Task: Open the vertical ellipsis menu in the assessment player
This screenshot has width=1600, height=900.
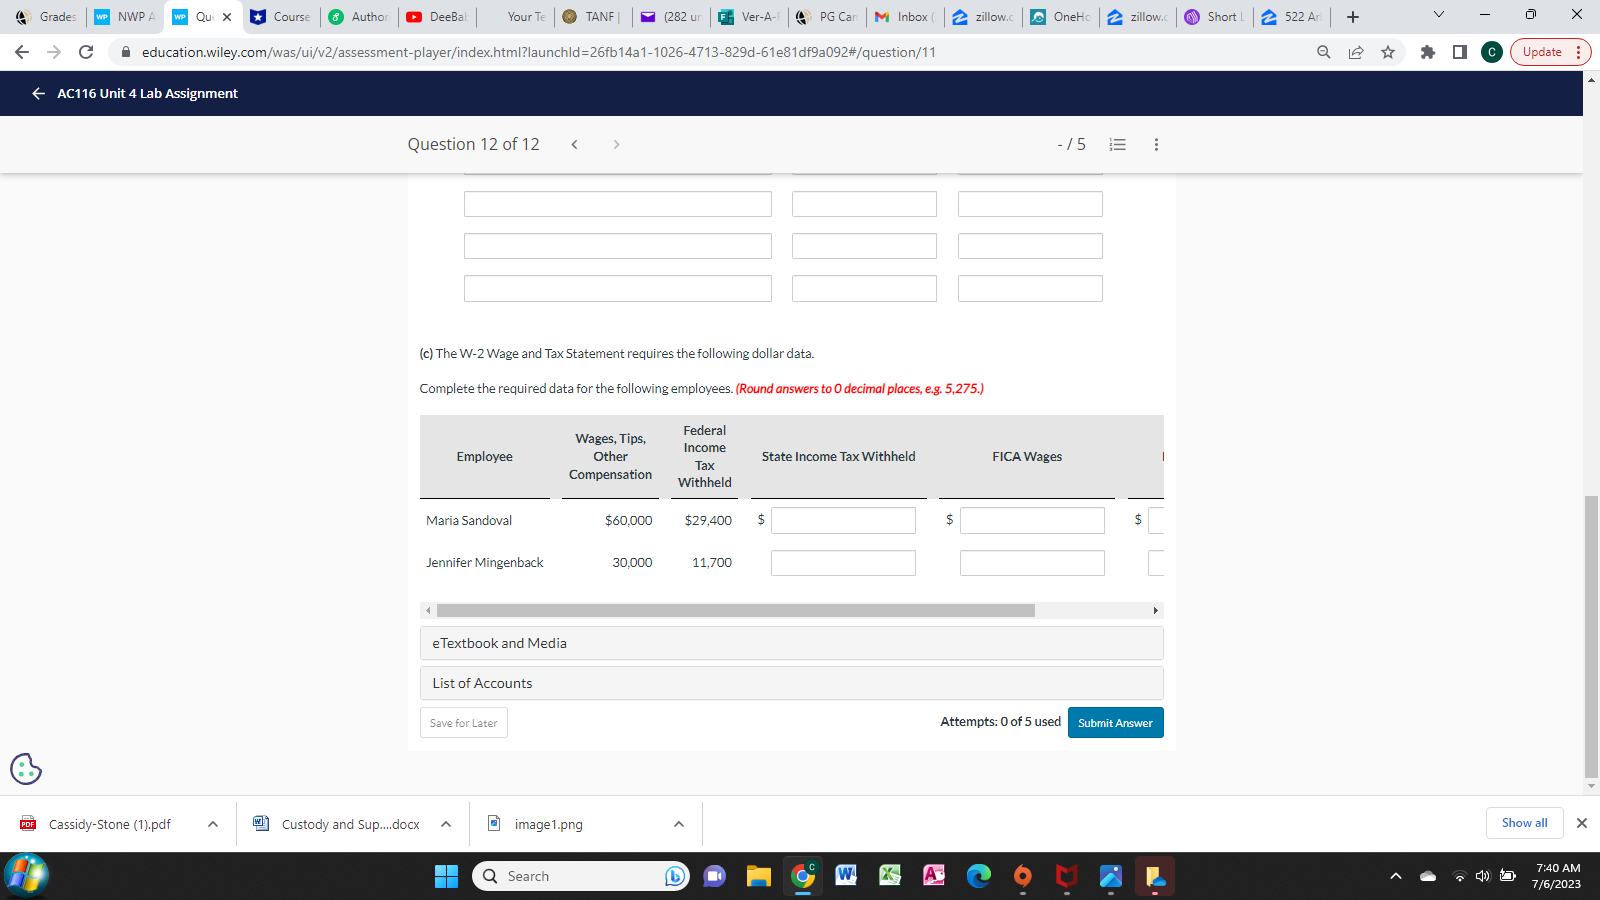Action: [x=1155, y=144]
